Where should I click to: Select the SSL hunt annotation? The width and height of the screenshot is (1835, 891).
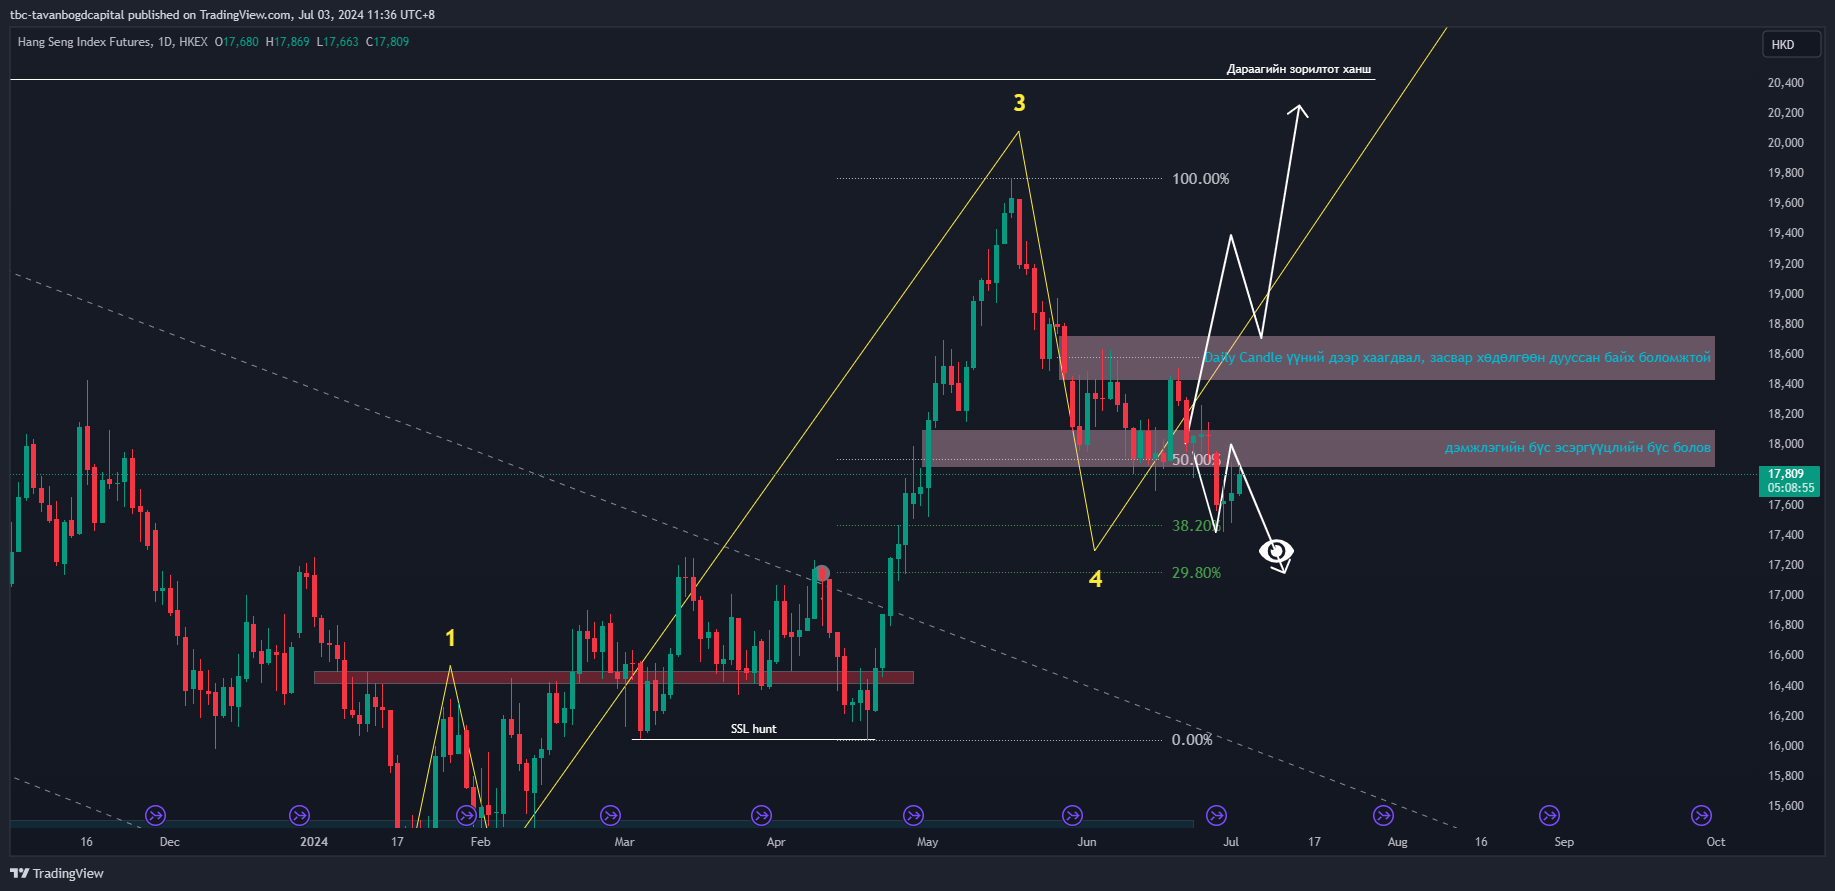click(x=753, y=729)
